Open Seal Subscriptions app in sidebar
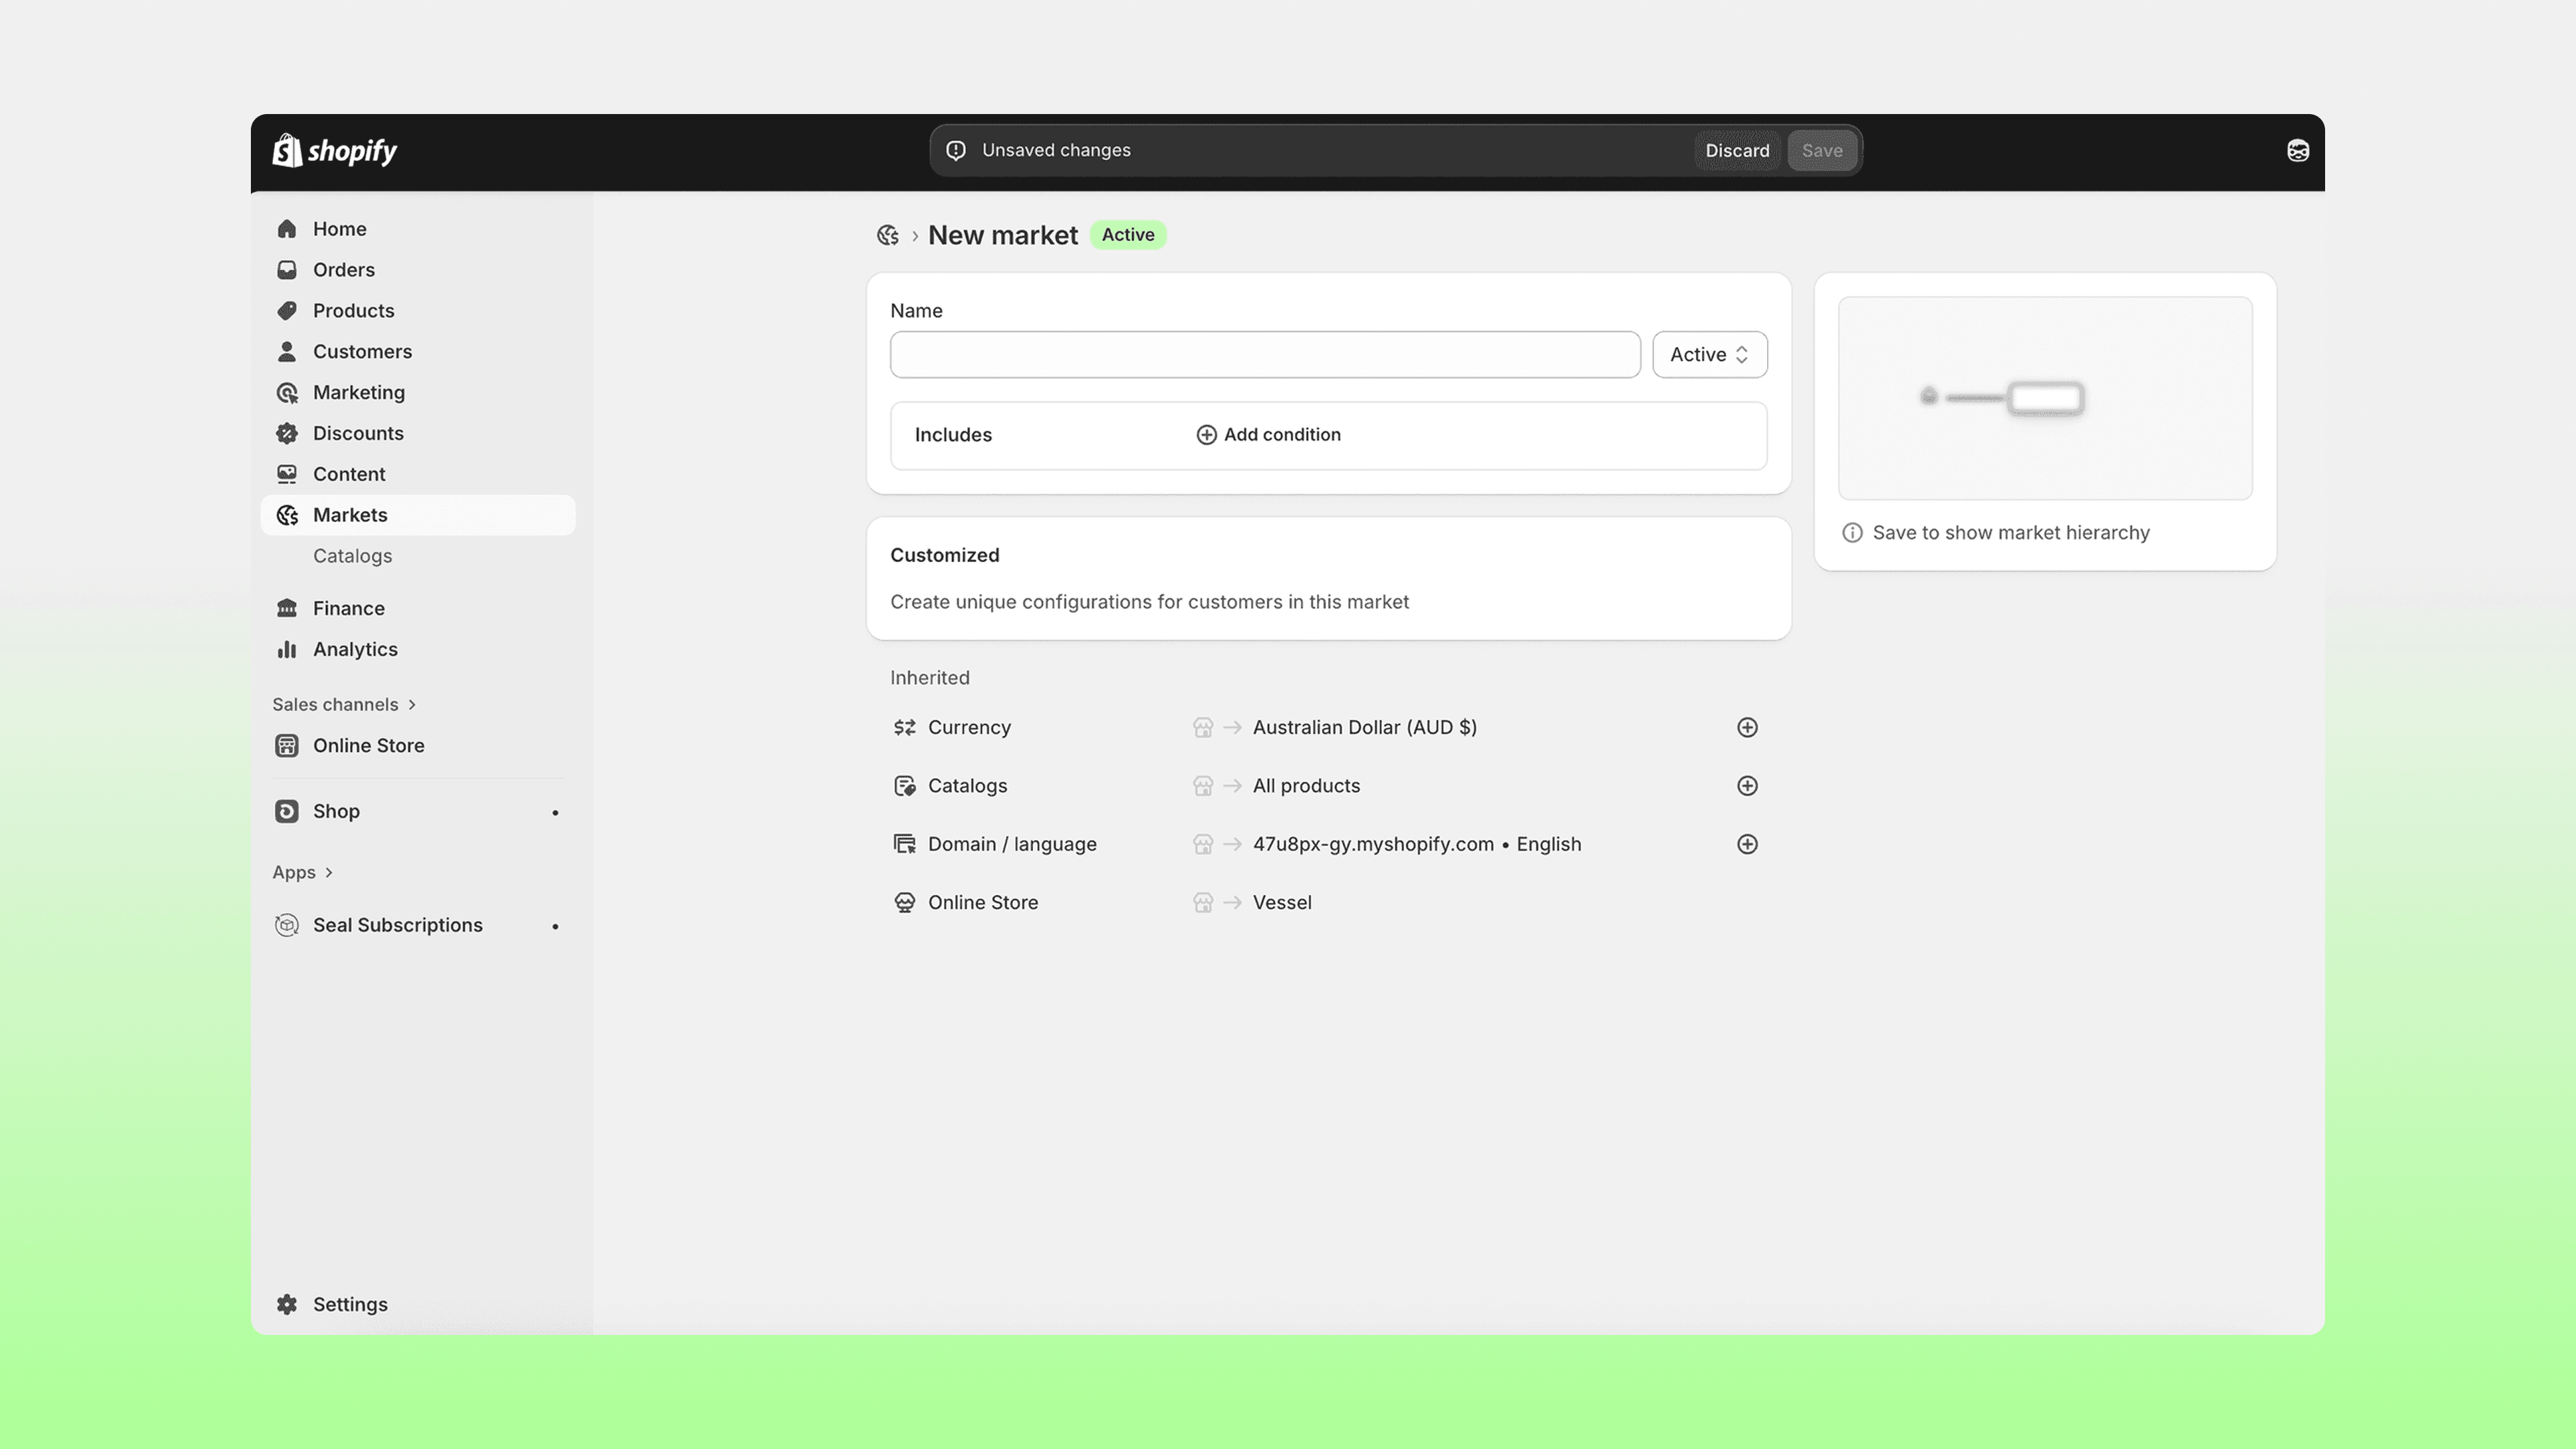The image size is (2576, 1449). [x=397, y=925]
